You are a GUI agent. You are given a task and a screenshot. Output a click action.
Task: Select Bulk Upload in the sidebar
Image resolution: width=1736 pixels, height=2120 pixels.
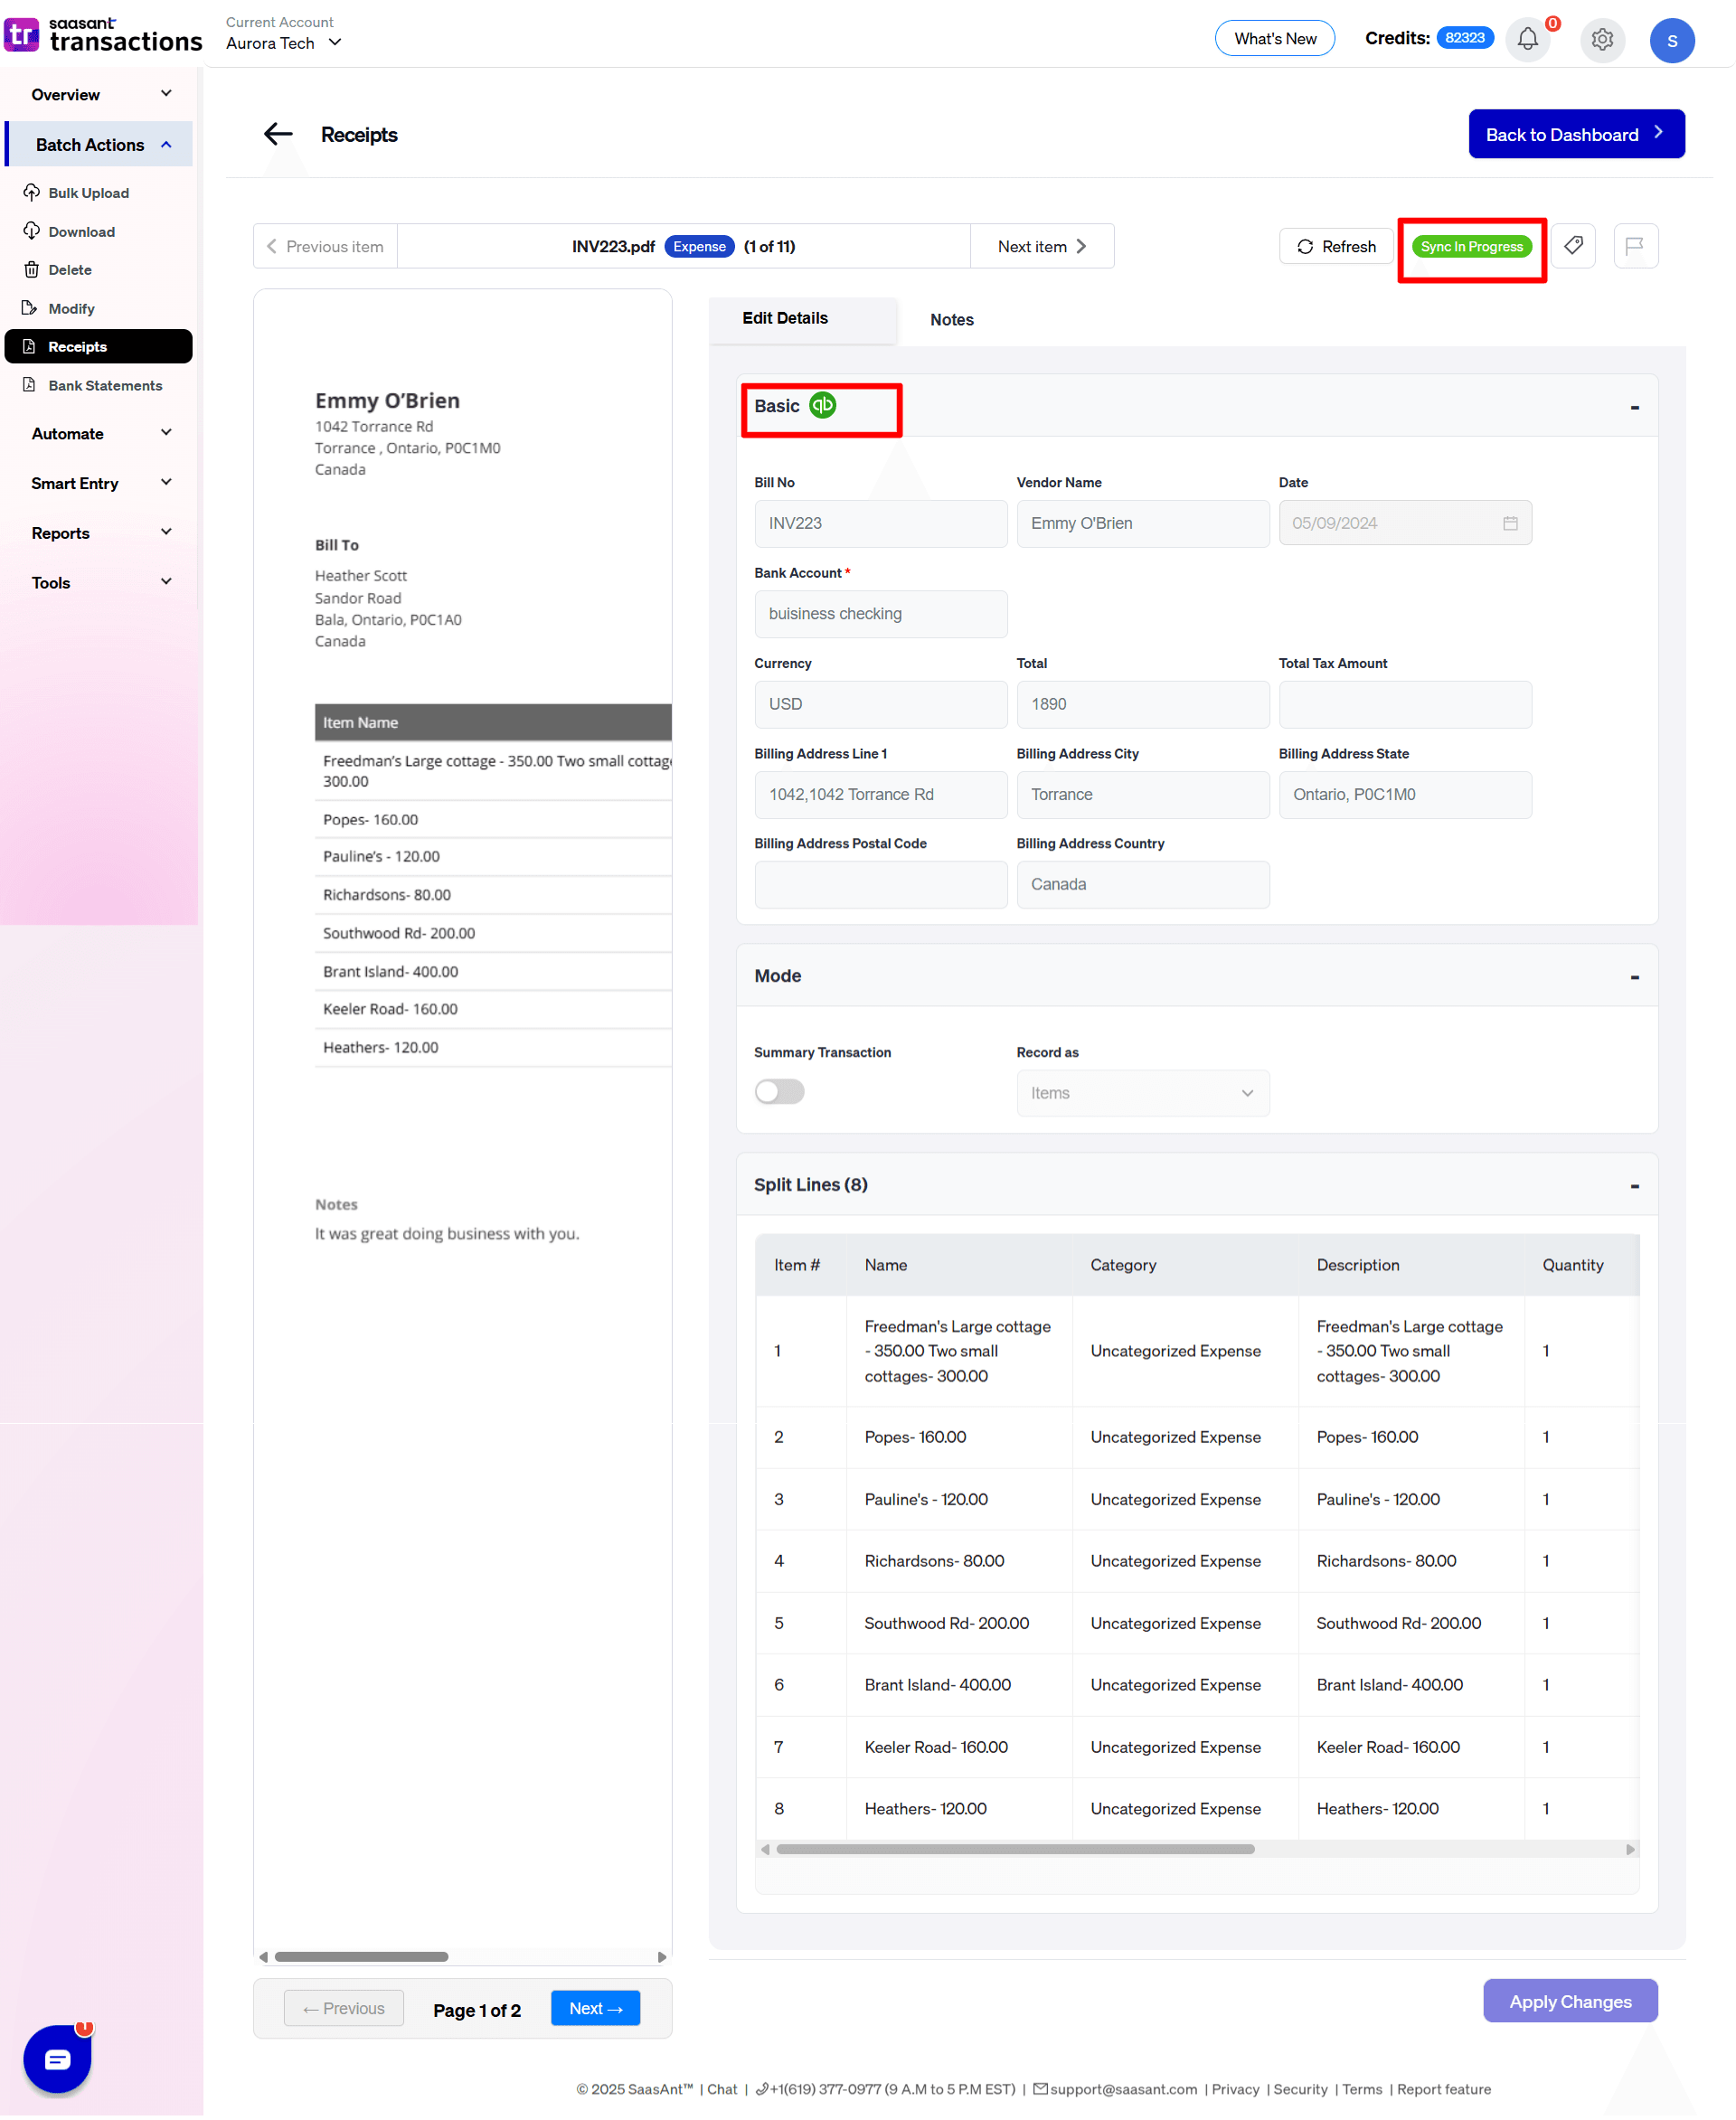pyautogui.click(x=88, y=192)
